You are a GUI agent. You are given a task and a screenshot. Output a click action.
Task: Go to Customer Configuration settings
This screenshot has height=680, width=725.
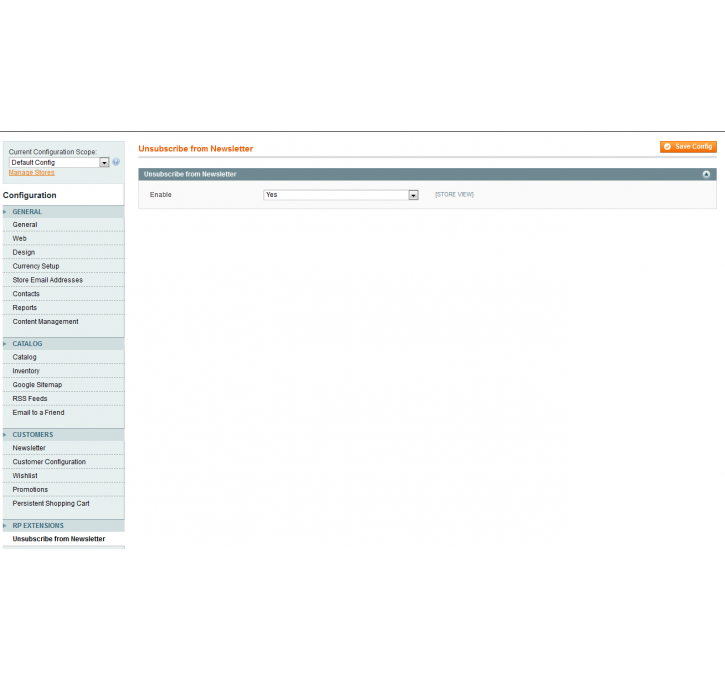coord(49,462)
